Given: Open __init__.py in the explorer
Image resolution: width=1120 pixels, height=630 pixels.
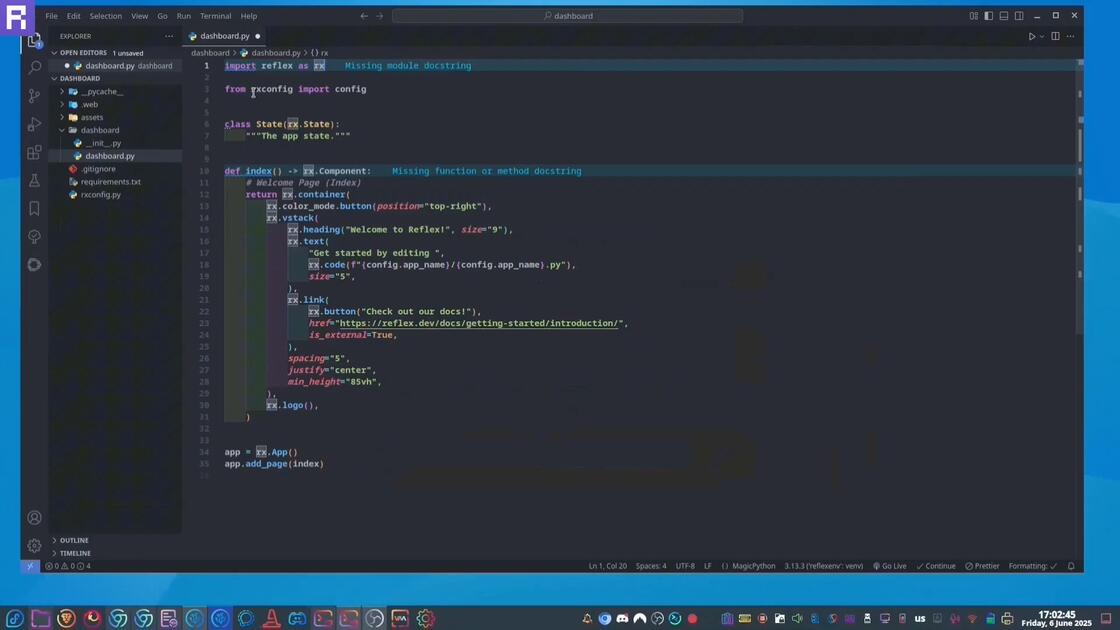Looking at the screenshot, I should pyautogui.click(x=104, y=143).
